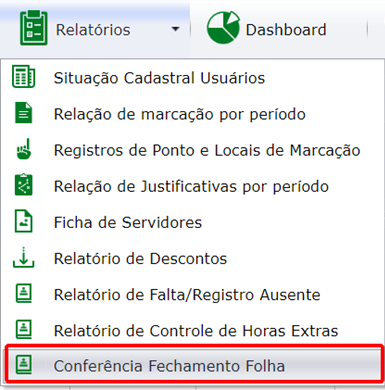Select Situação Cadastral Usuários menu entry

click(192, 78)
